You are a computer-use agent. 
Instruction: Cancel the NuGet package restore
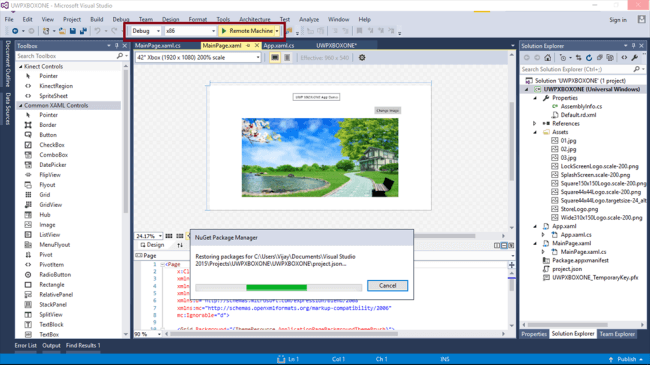tap(388, 286)
